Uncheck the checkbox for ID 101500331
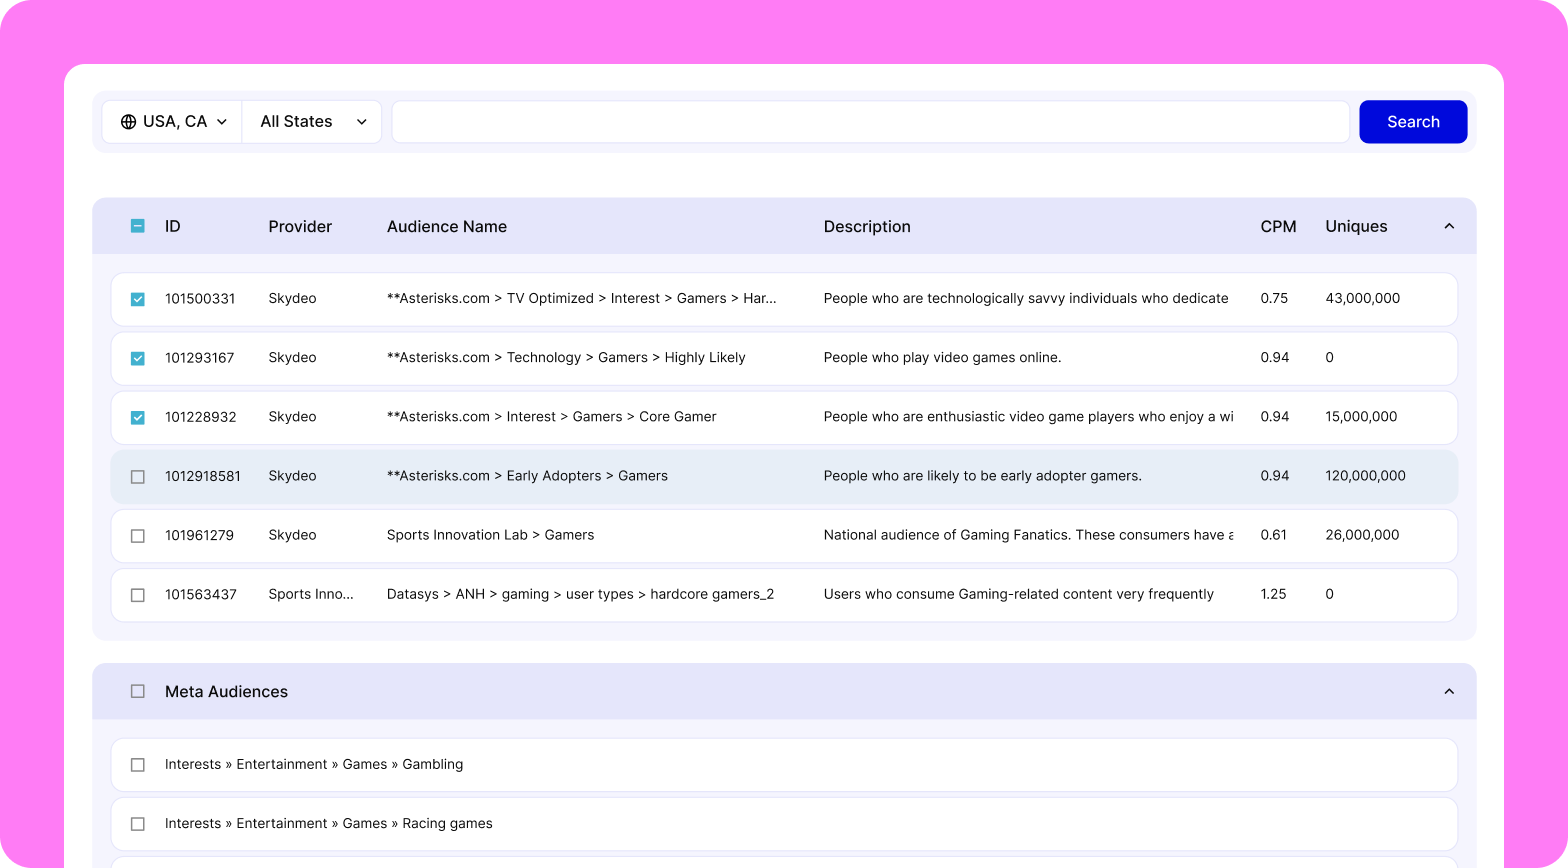This screenshot has width=1568, height=868. [138, 299]
